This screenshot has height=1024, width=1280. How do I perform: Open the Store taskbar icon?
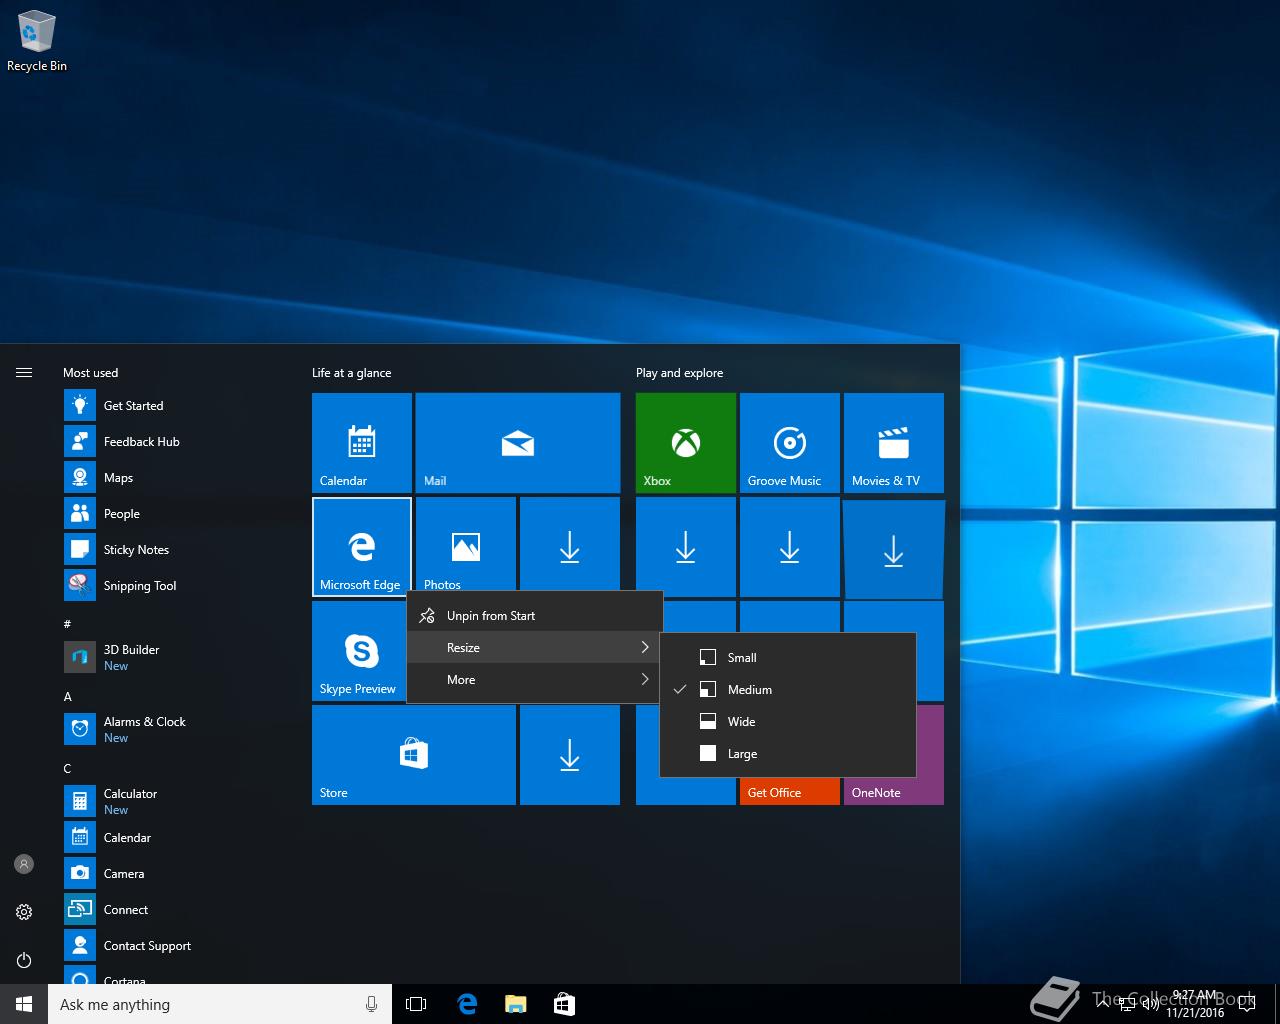coord(564,1004)
